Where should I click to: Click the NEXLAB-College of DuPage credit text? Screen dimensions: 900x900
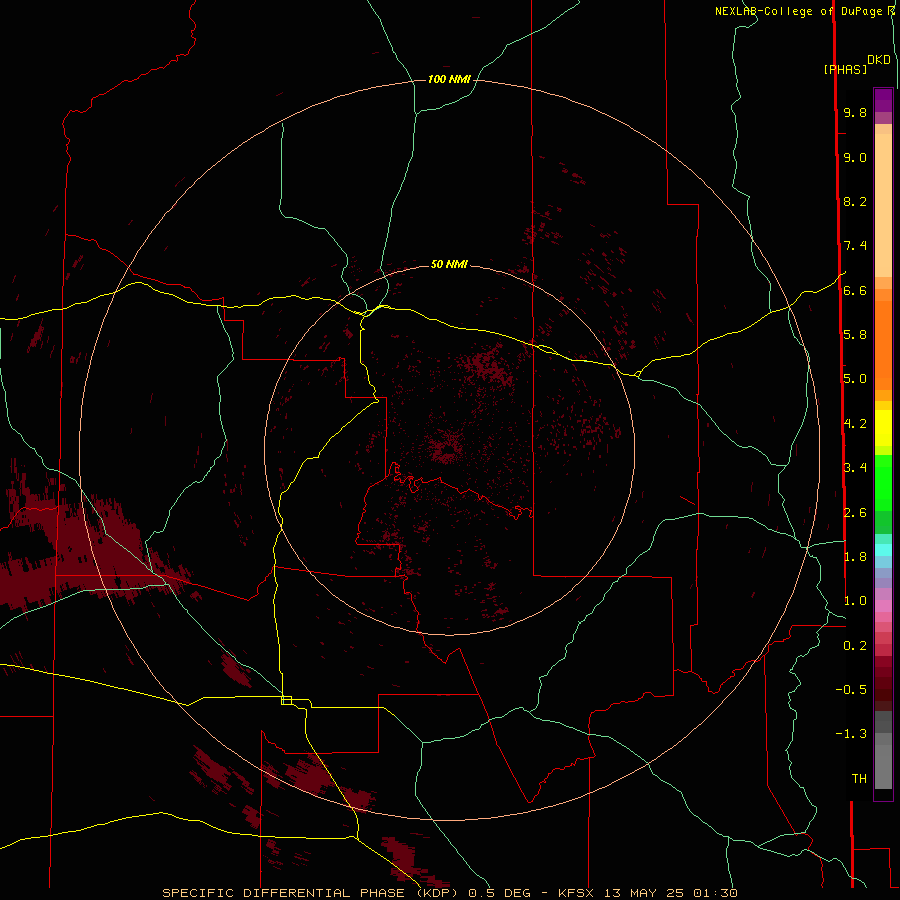coord(800,11)
